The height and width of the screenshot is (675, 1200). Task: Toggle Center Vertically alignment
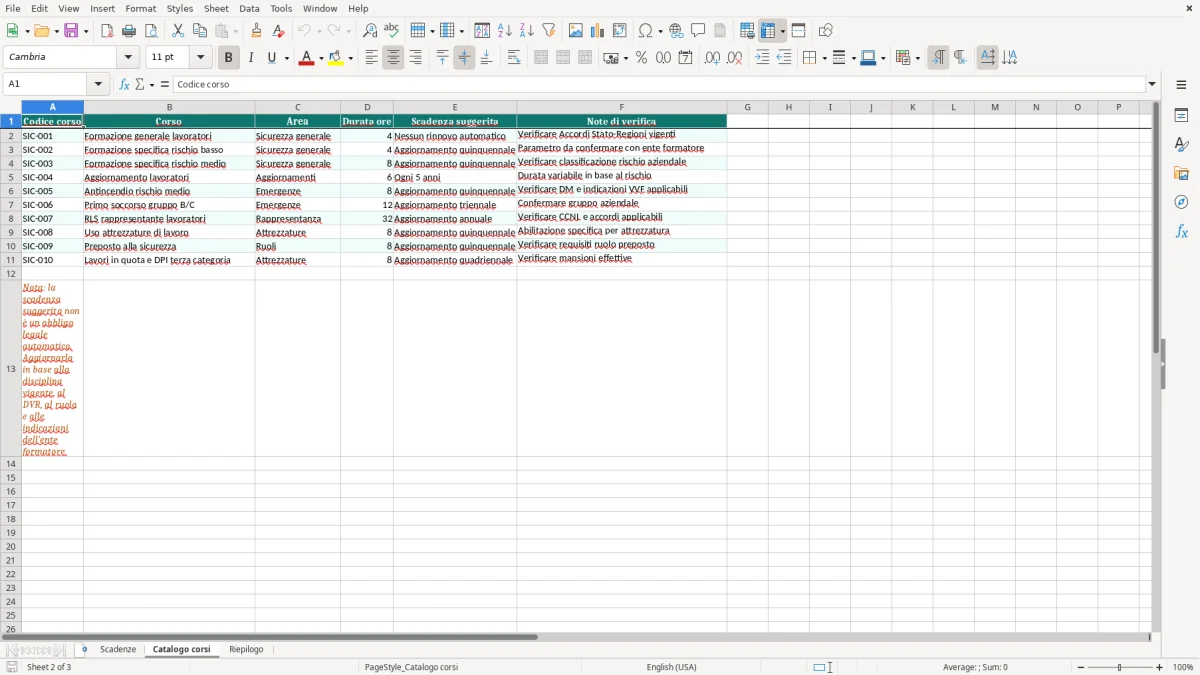pyautogui.click(x=464, y=58)
